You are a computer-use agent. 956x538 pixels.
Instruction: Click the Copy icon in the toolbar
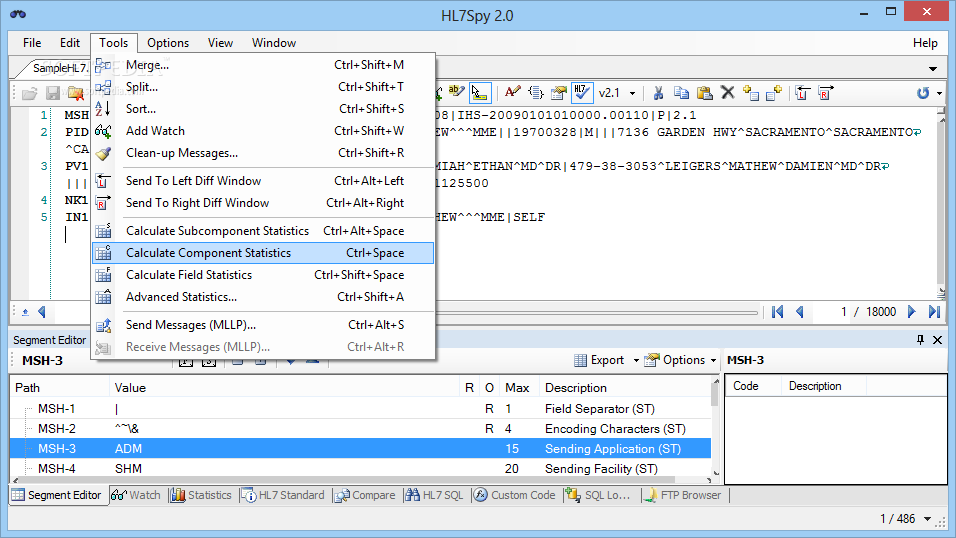pos(681,93)
